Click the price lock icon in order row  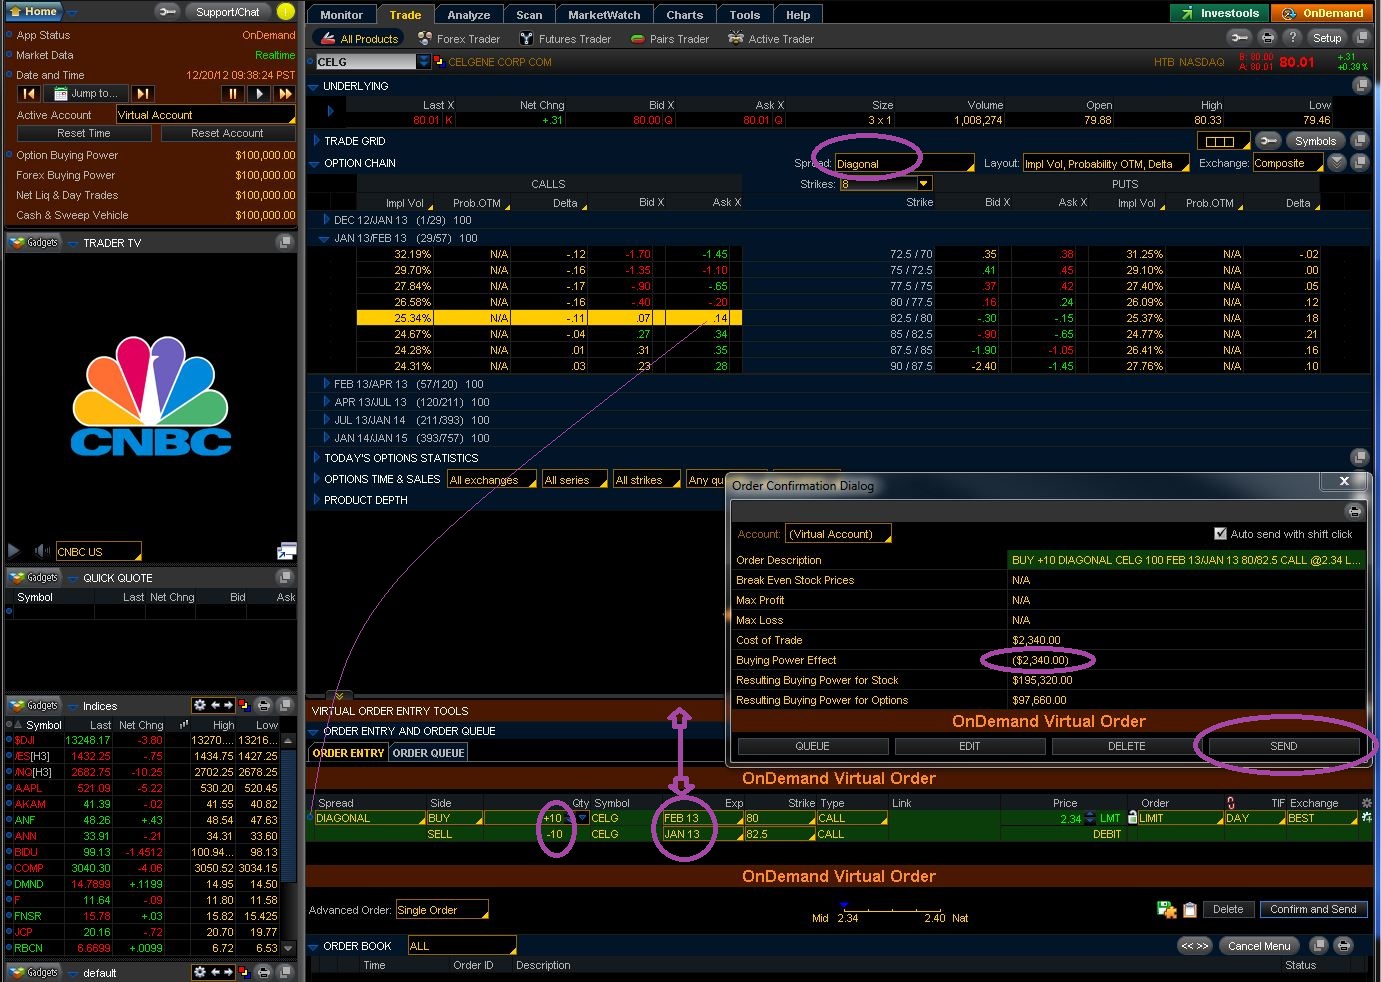point(1133,817)
